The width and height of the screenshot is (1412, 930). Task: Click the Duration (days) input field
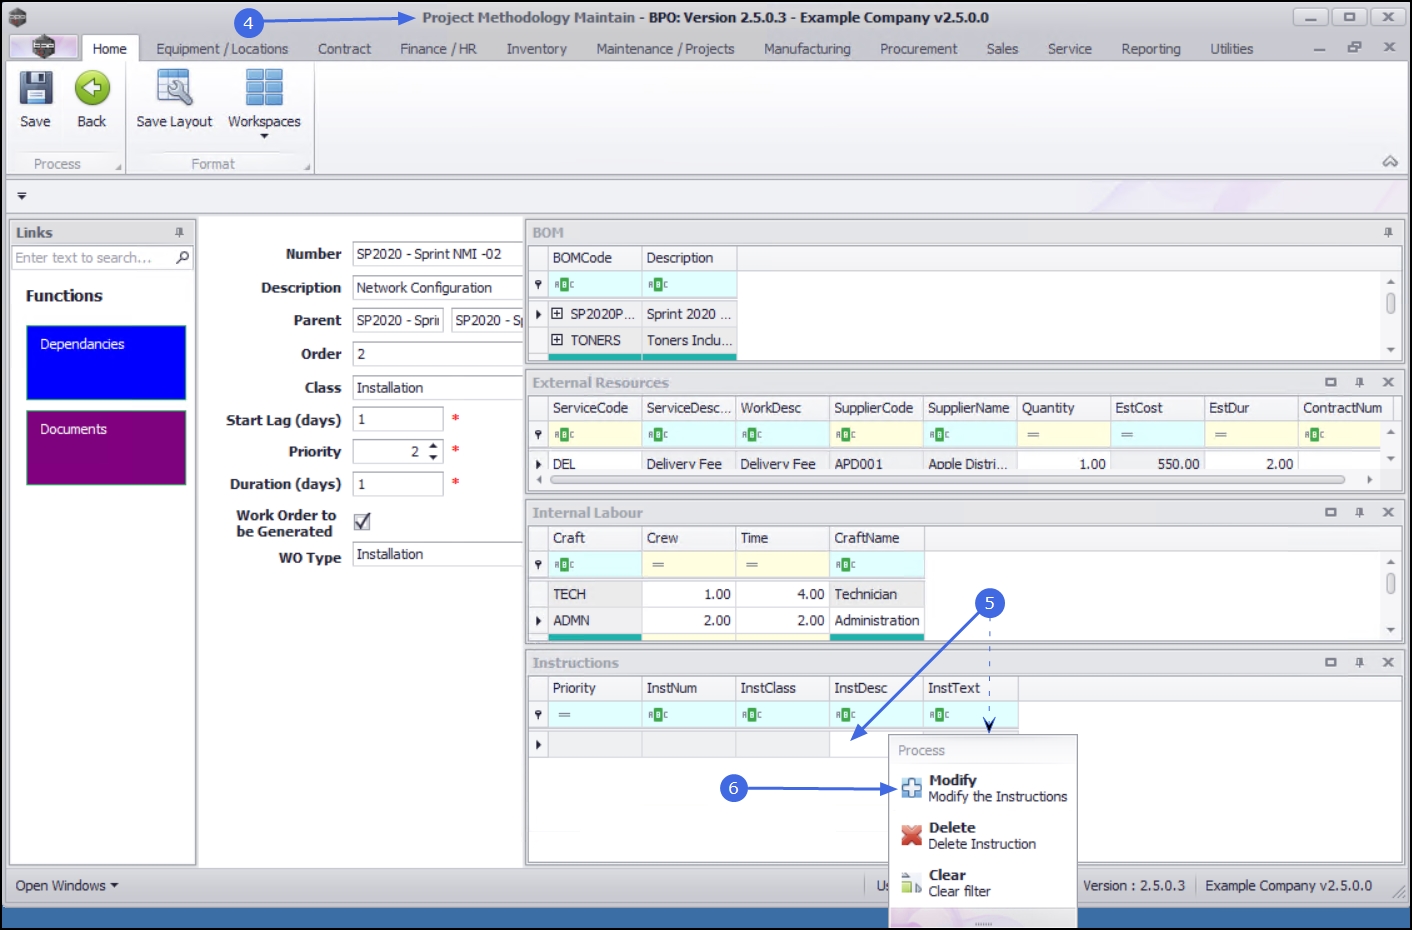[x=398, y=483]
